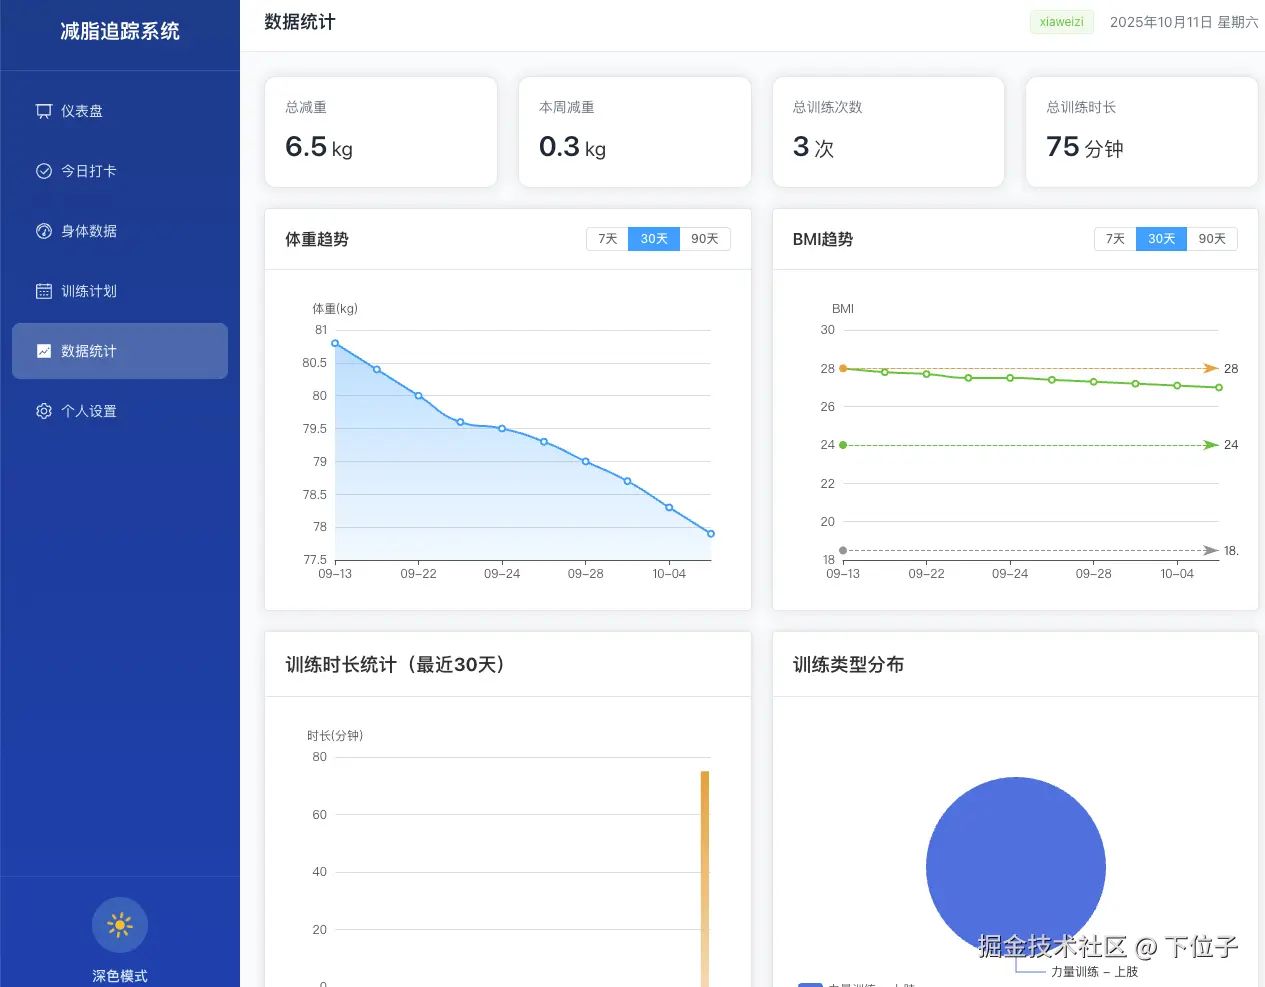Click the 训练计划 calendar icon

[x=43, y=290]
